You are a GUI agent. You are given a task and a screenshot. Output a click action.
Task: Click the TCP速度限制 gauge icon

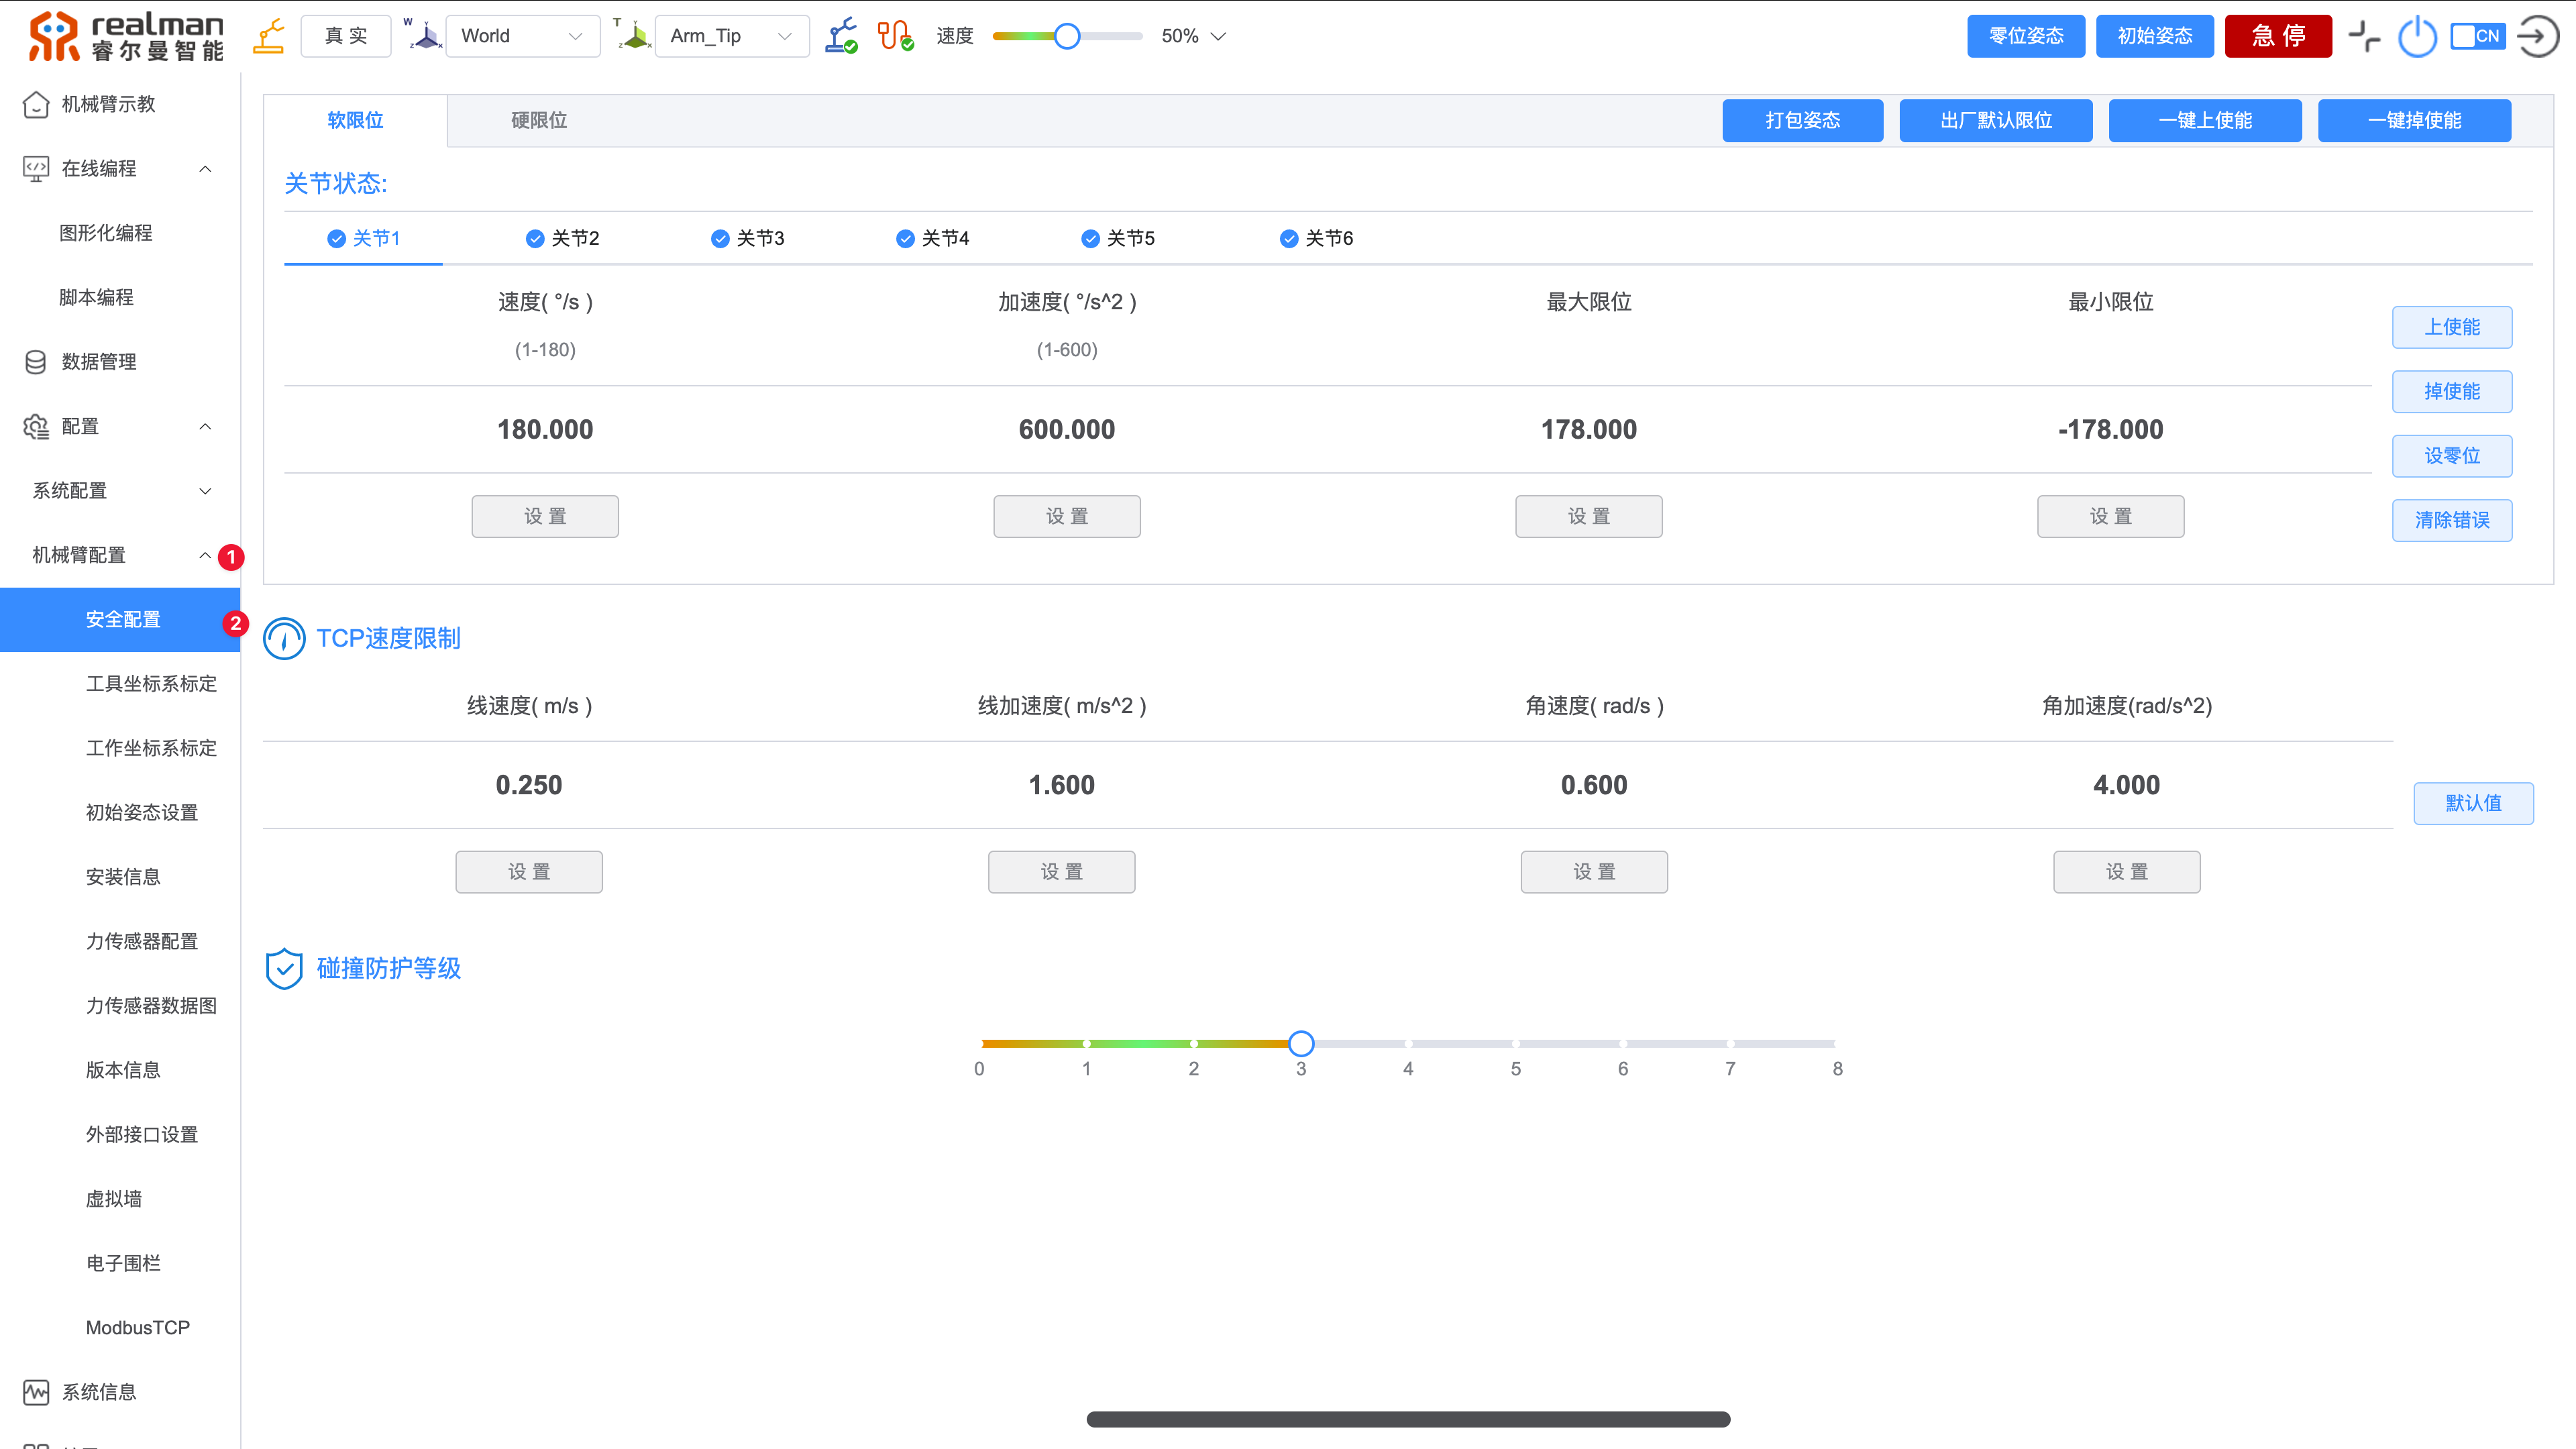click(284, 638)
